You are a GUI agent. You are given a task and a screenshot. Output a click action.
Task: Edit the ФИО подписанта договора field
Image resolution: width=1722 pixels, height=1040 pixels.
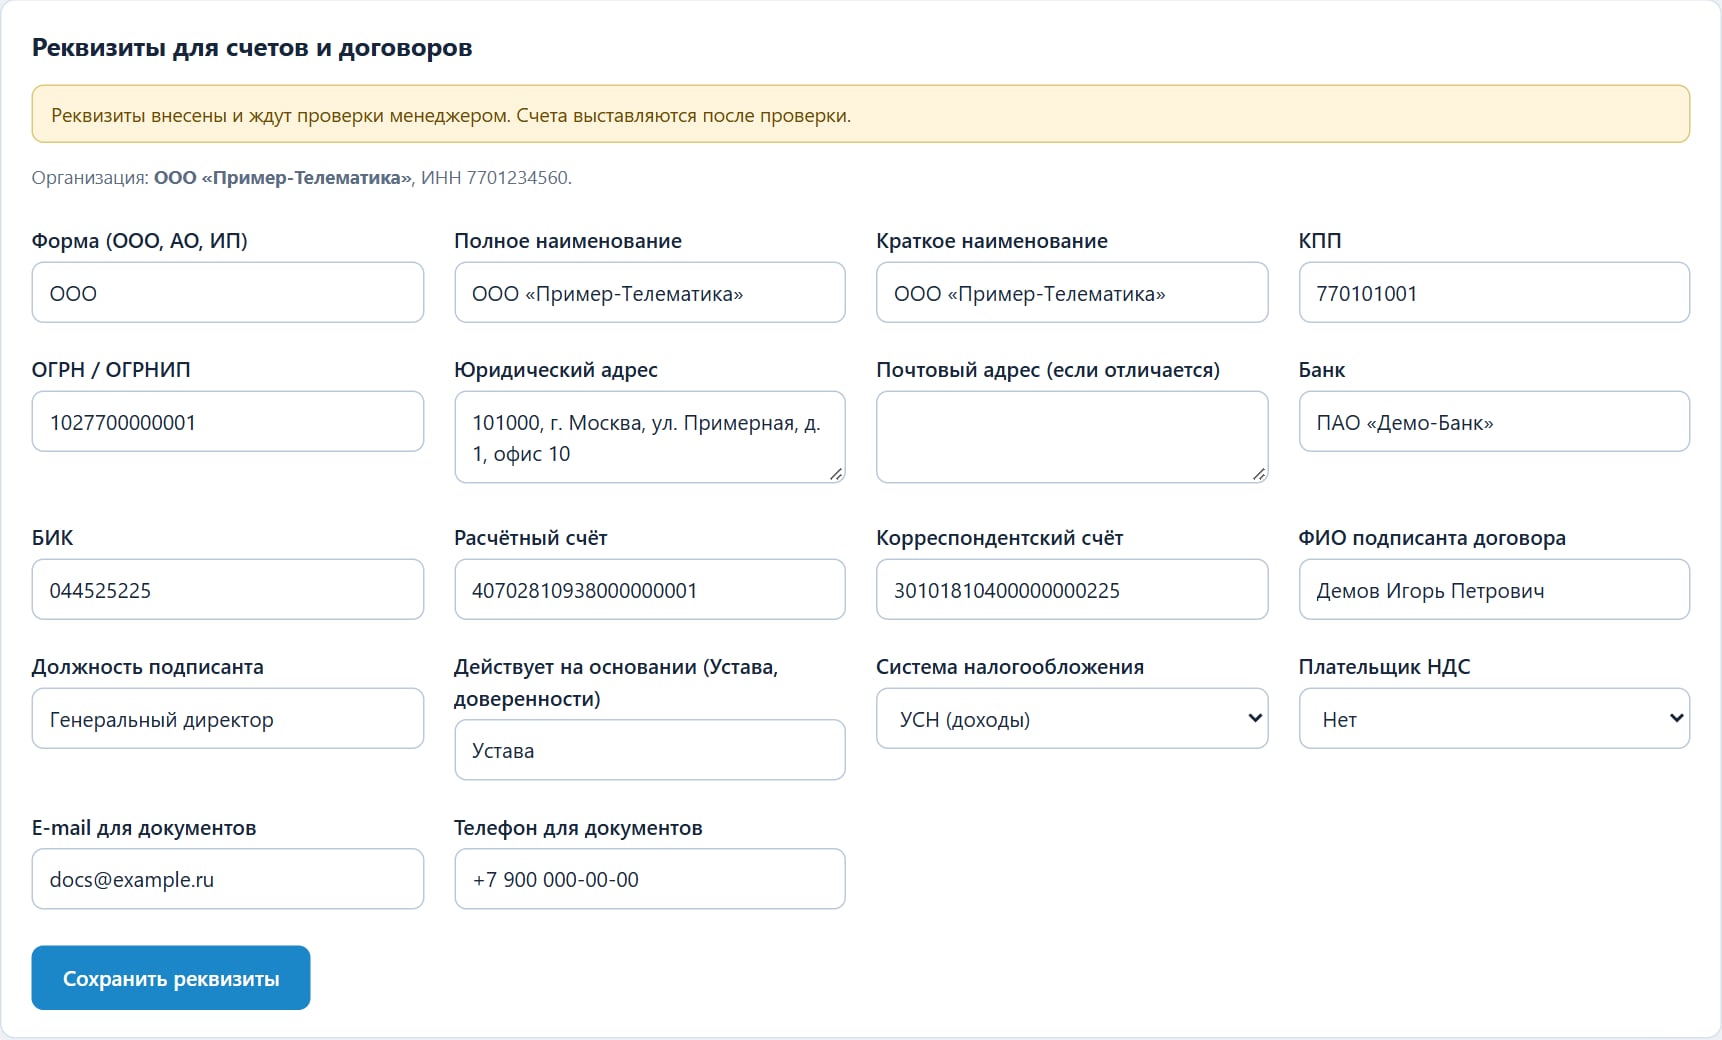click(1494, 589)
